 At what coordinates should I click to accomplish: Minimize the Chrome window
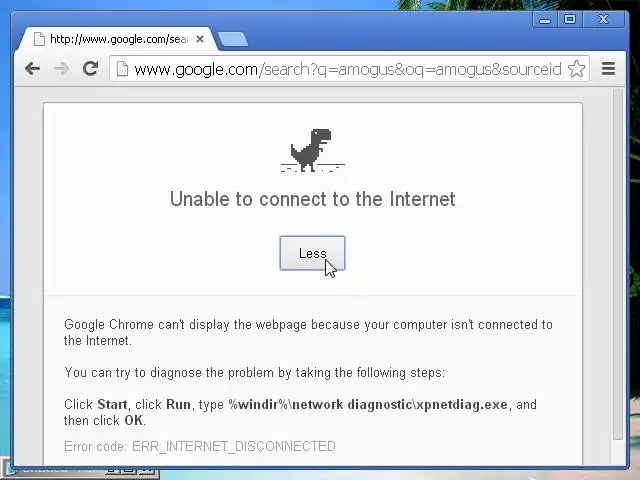coord(545,20)
